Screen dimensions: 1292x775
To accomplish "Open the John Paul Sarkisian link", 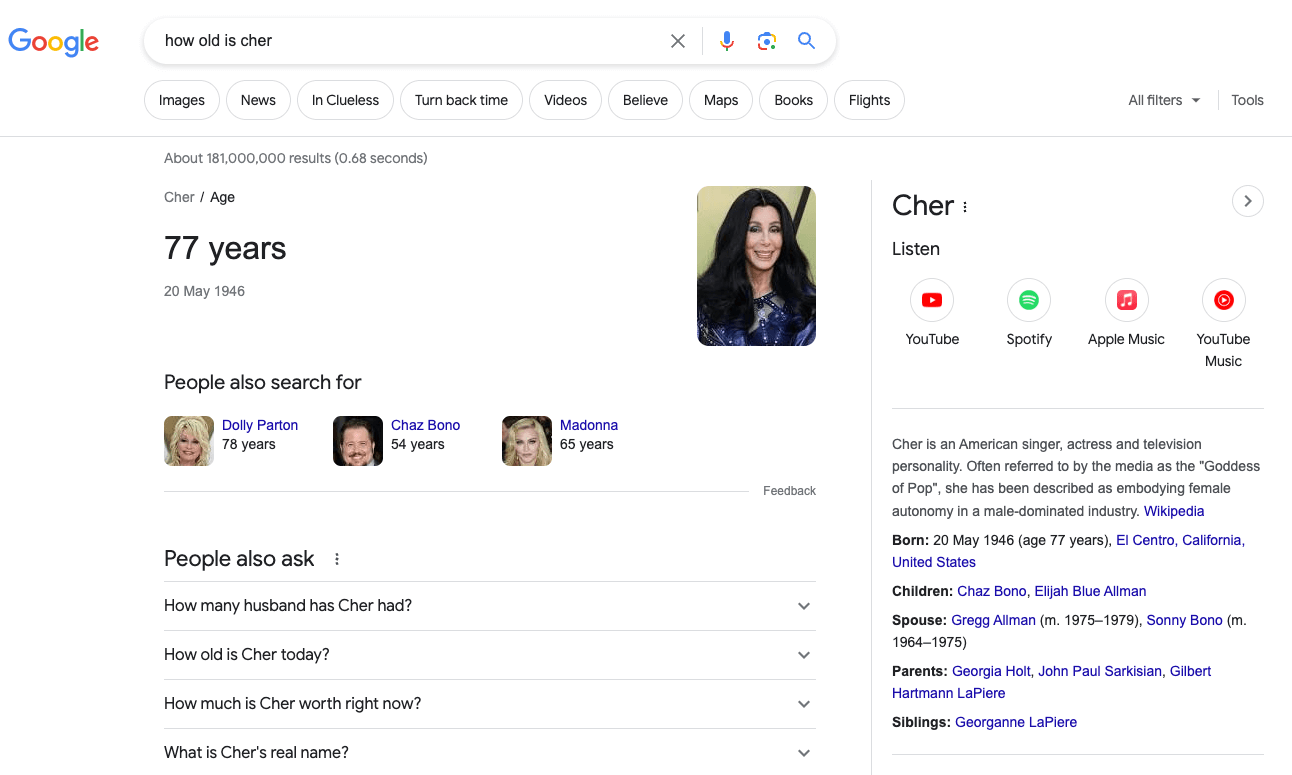I will pos(1100,671).
